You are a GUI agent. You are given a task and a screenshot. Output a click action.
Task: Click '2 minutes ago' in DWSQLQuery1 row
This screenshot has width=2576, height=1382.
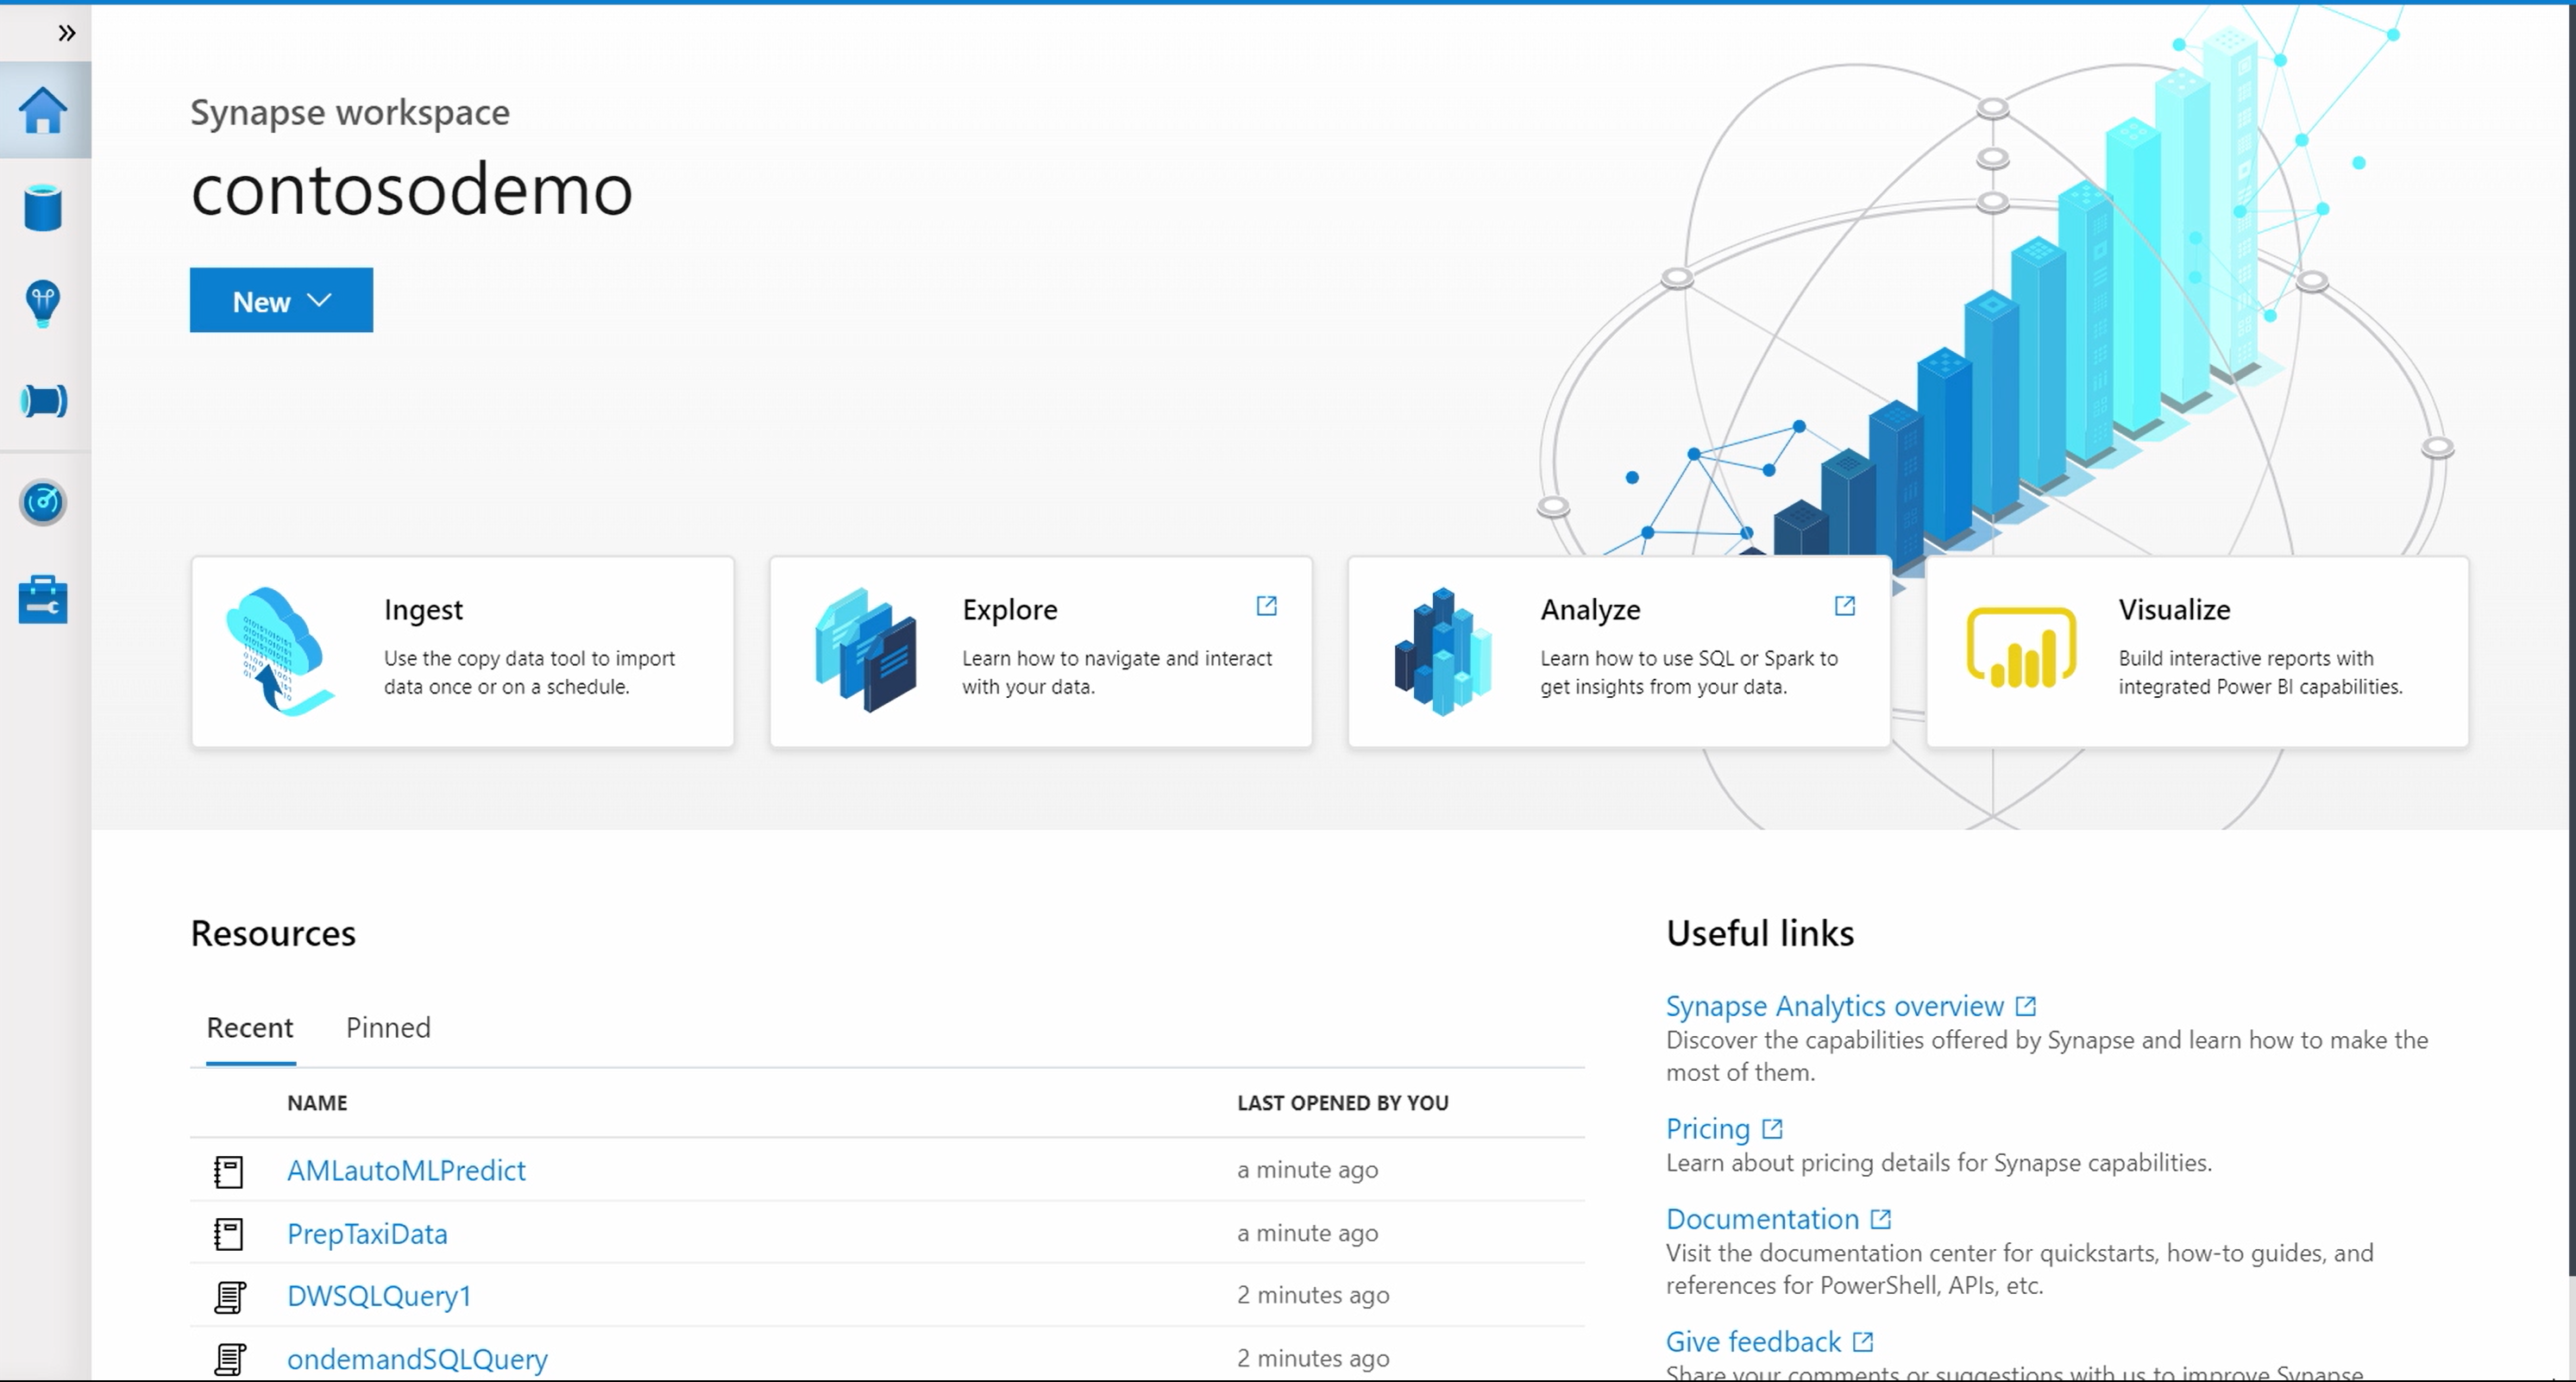pos(1313,1296)
